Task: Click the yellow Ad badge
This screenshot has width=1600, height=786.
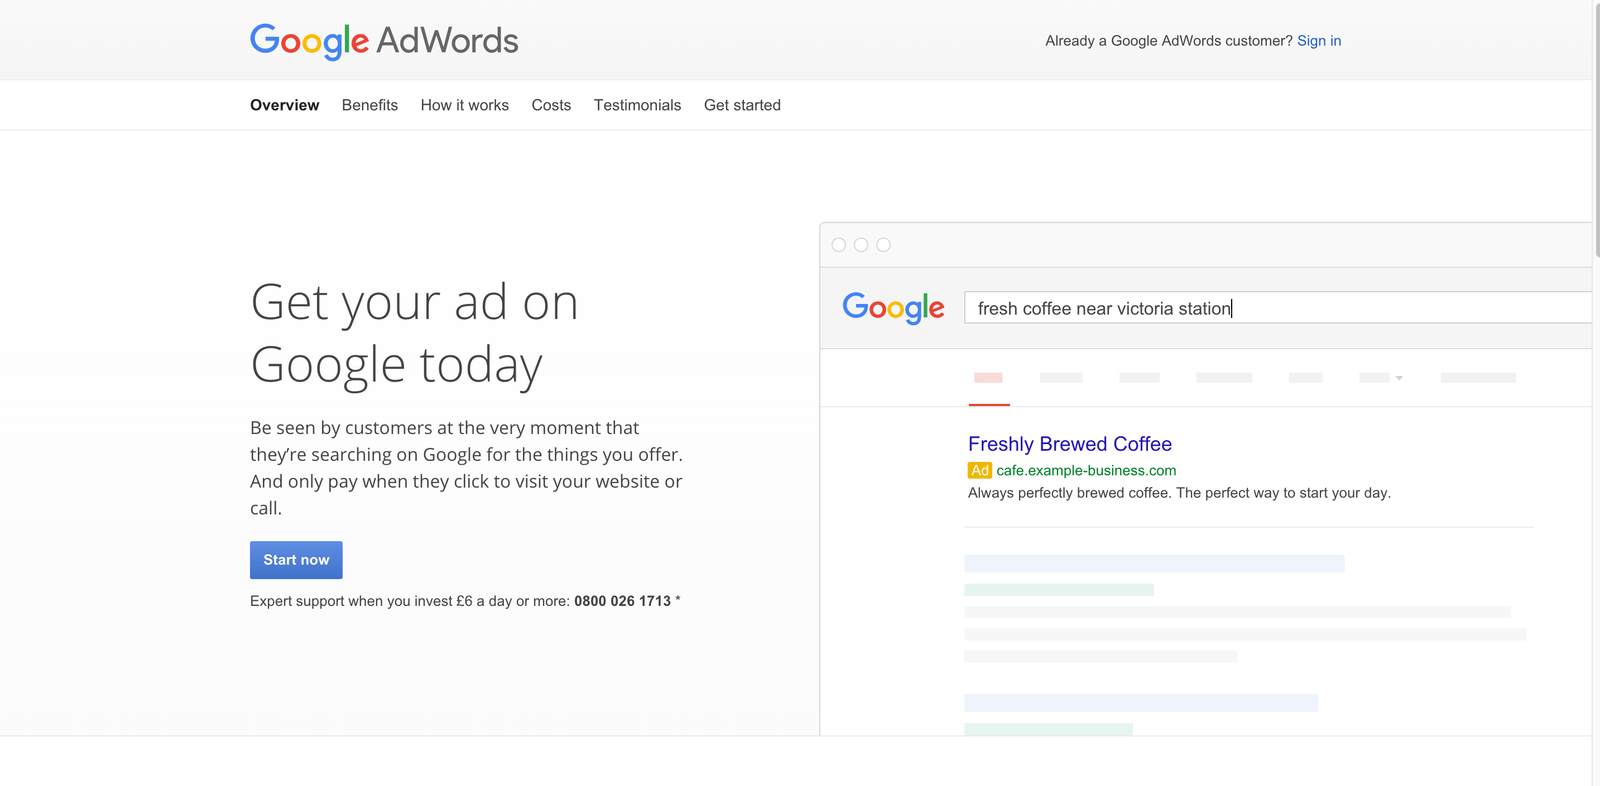Action: [980, 471]
